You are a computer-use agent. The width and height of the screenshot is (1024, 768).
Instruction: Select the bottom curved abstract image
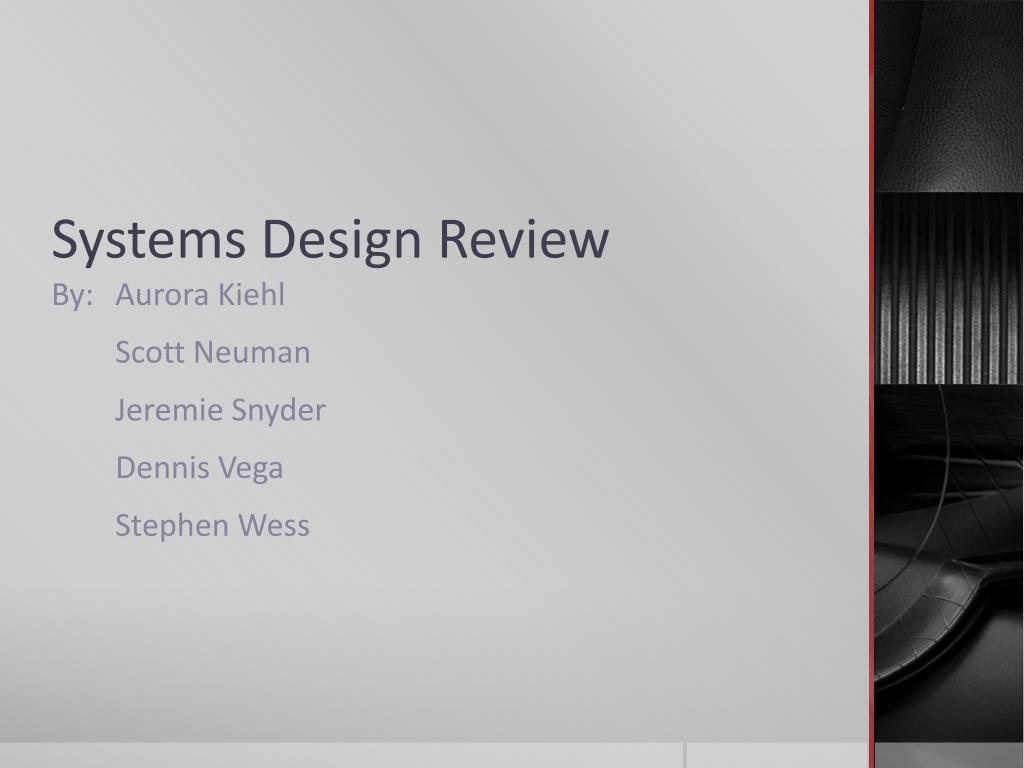(949, 564)
